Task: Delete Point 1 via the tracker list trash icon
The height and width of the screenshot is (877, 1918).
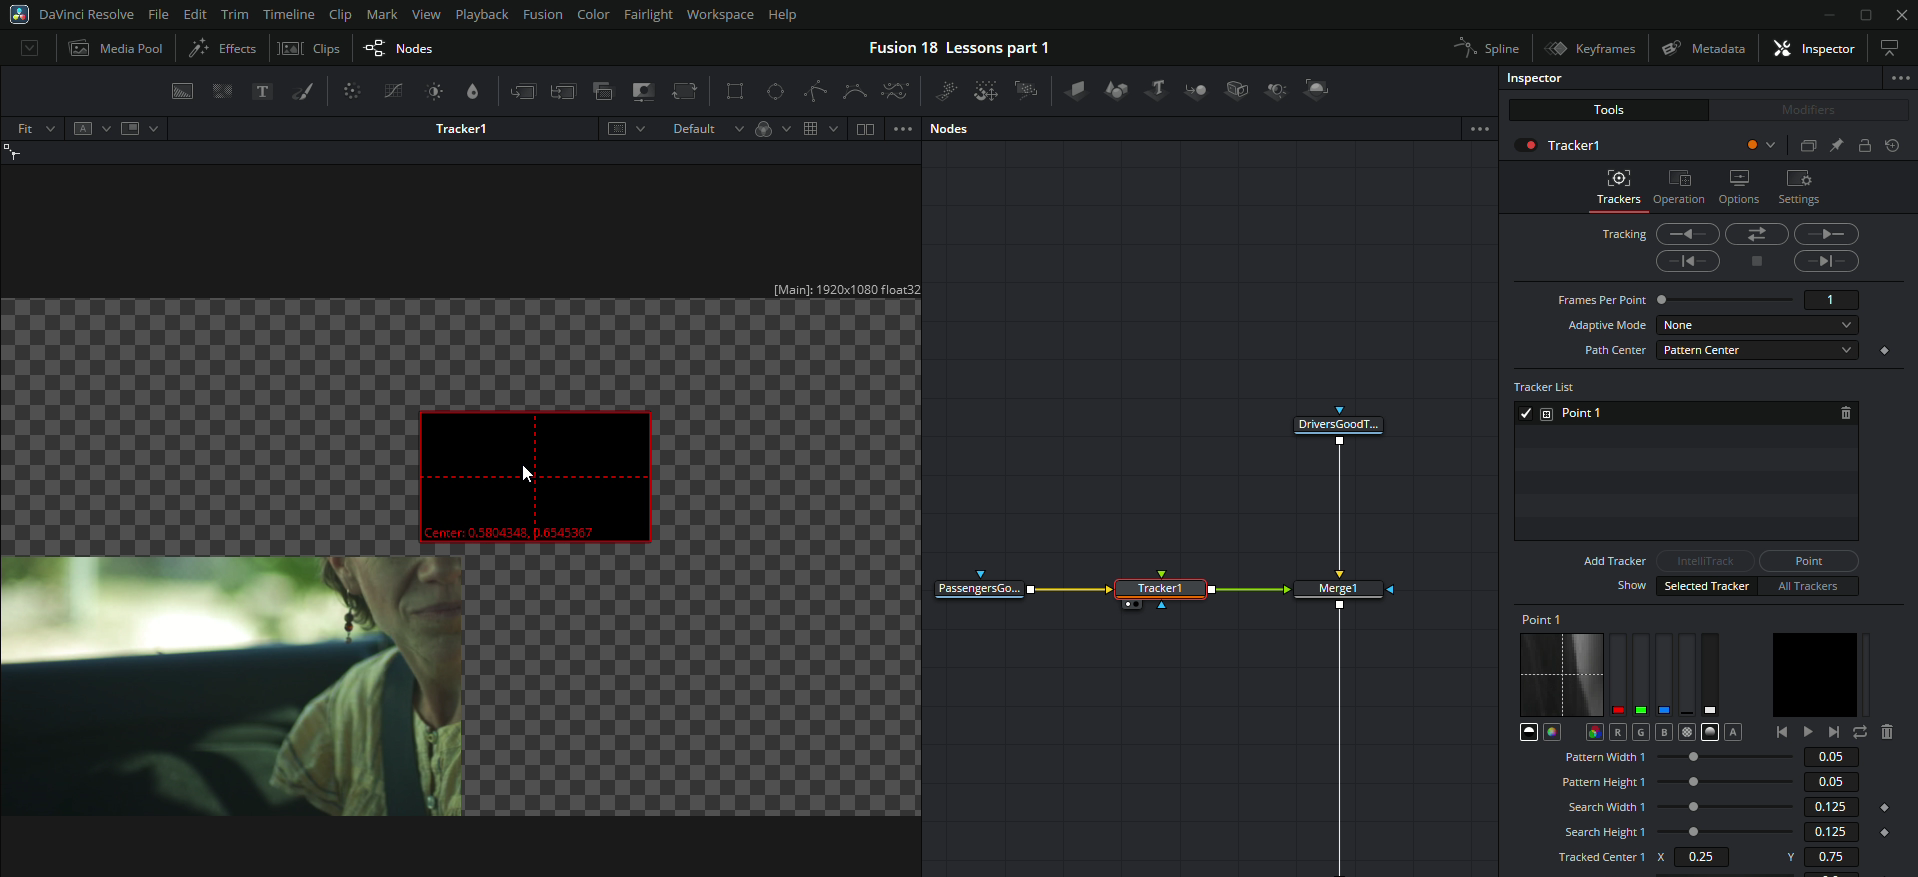Action: pos(1846,413)
